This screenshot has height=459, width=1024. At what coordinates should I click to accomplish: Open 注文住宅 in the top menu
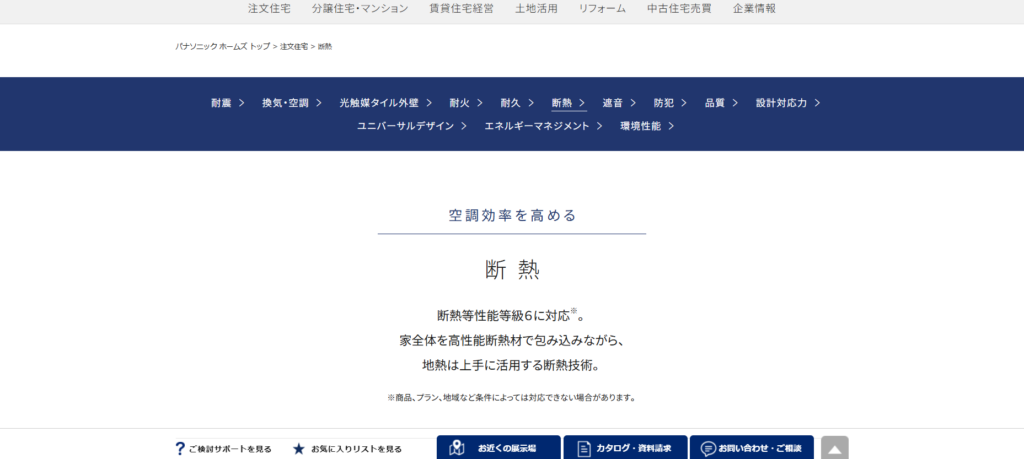(267, 8)
